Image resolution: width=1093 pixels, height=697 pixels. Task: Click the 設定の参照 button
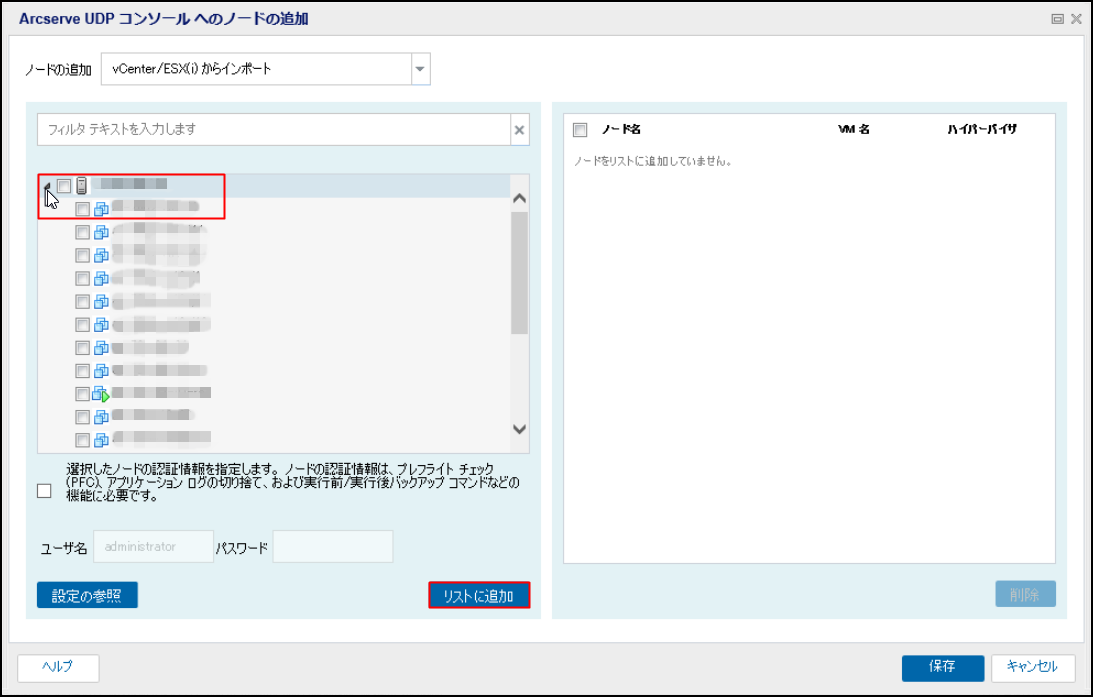(x=87, y=595)
